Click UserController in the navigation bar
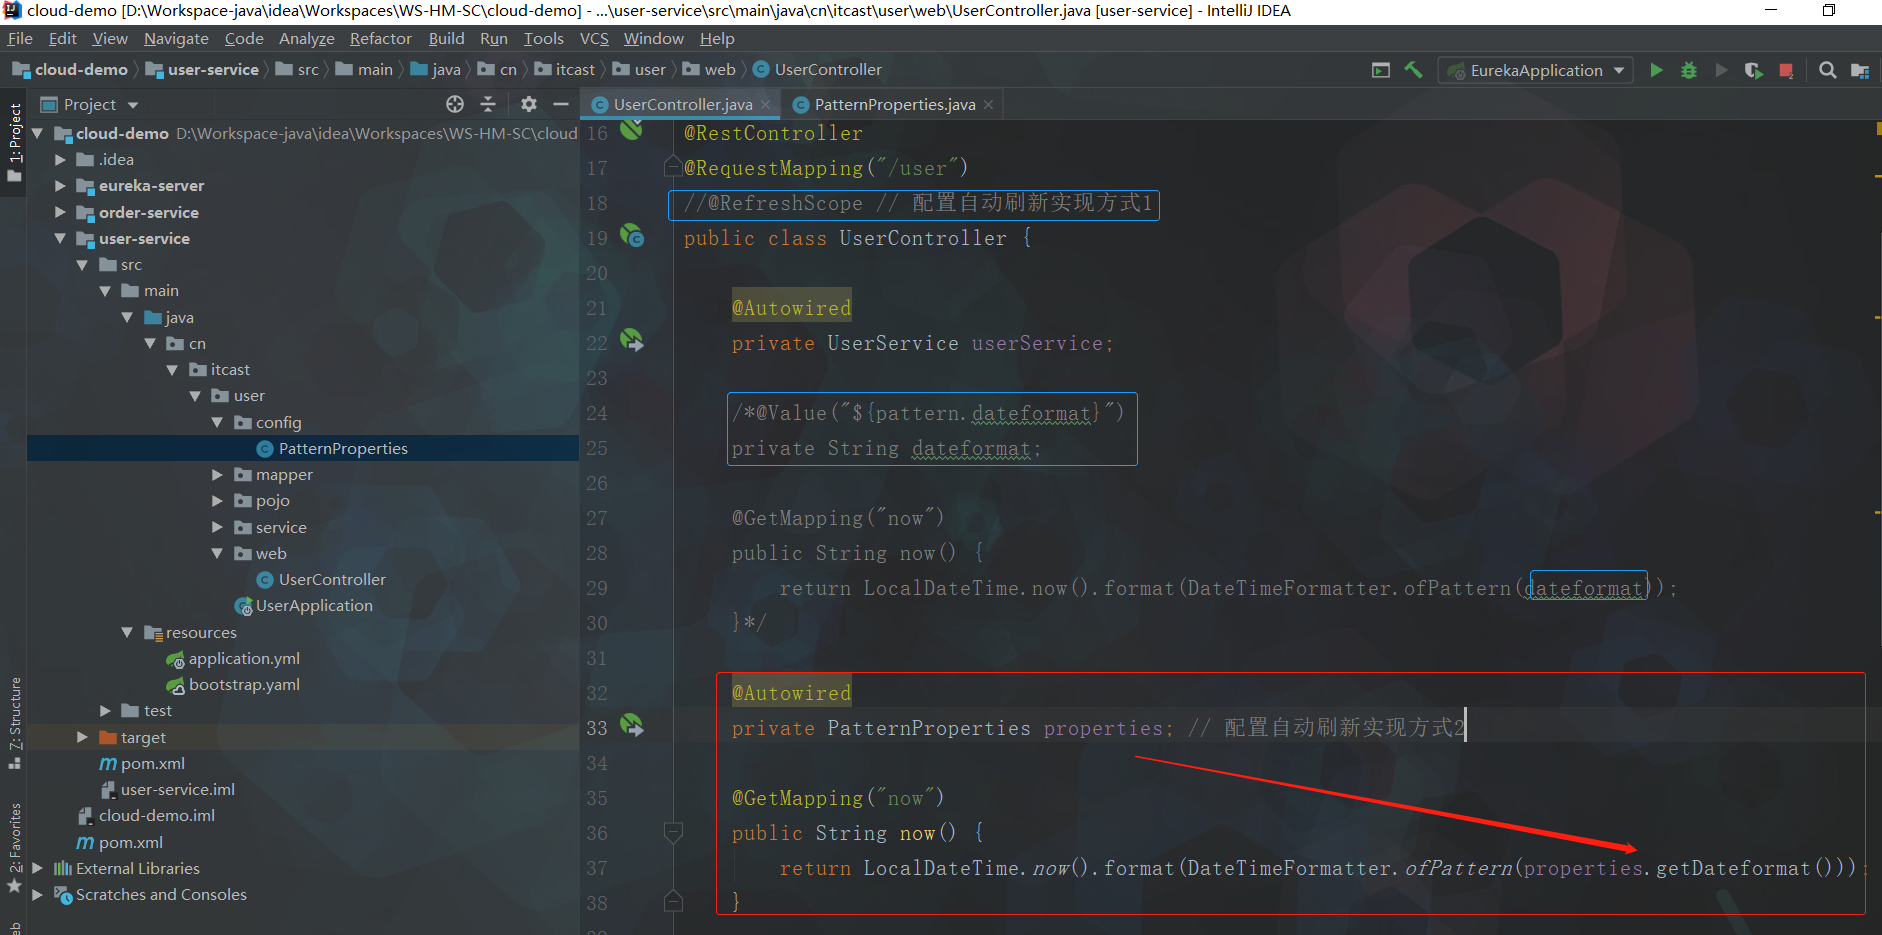 817,69
